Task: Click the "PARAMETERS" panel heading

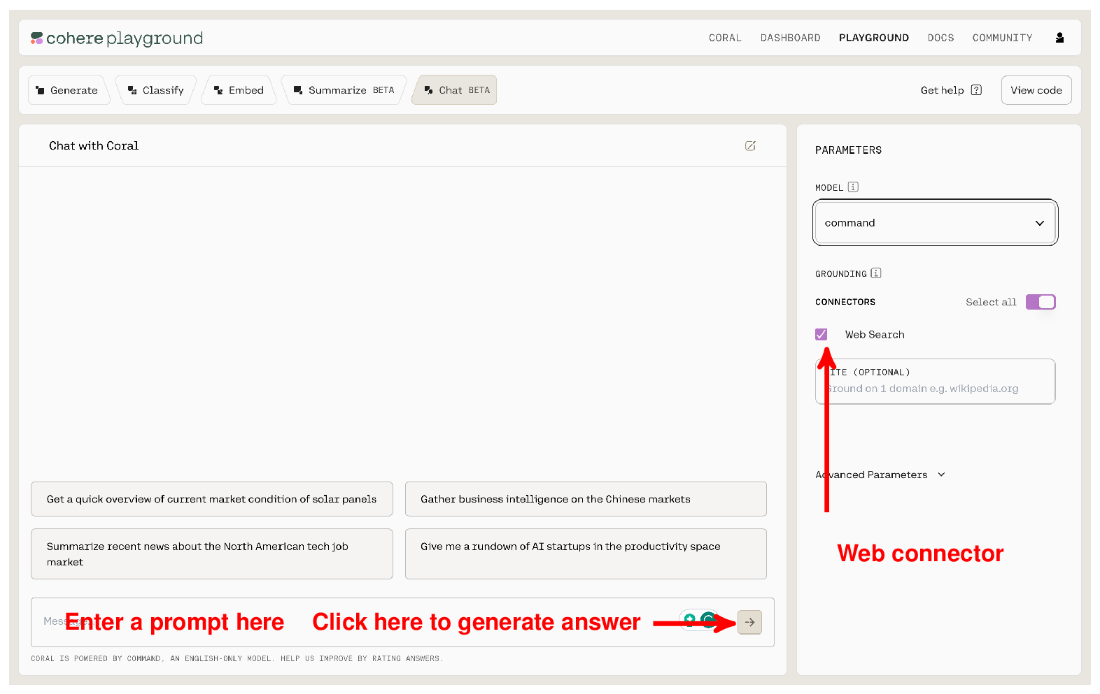Action: (848, 150)
